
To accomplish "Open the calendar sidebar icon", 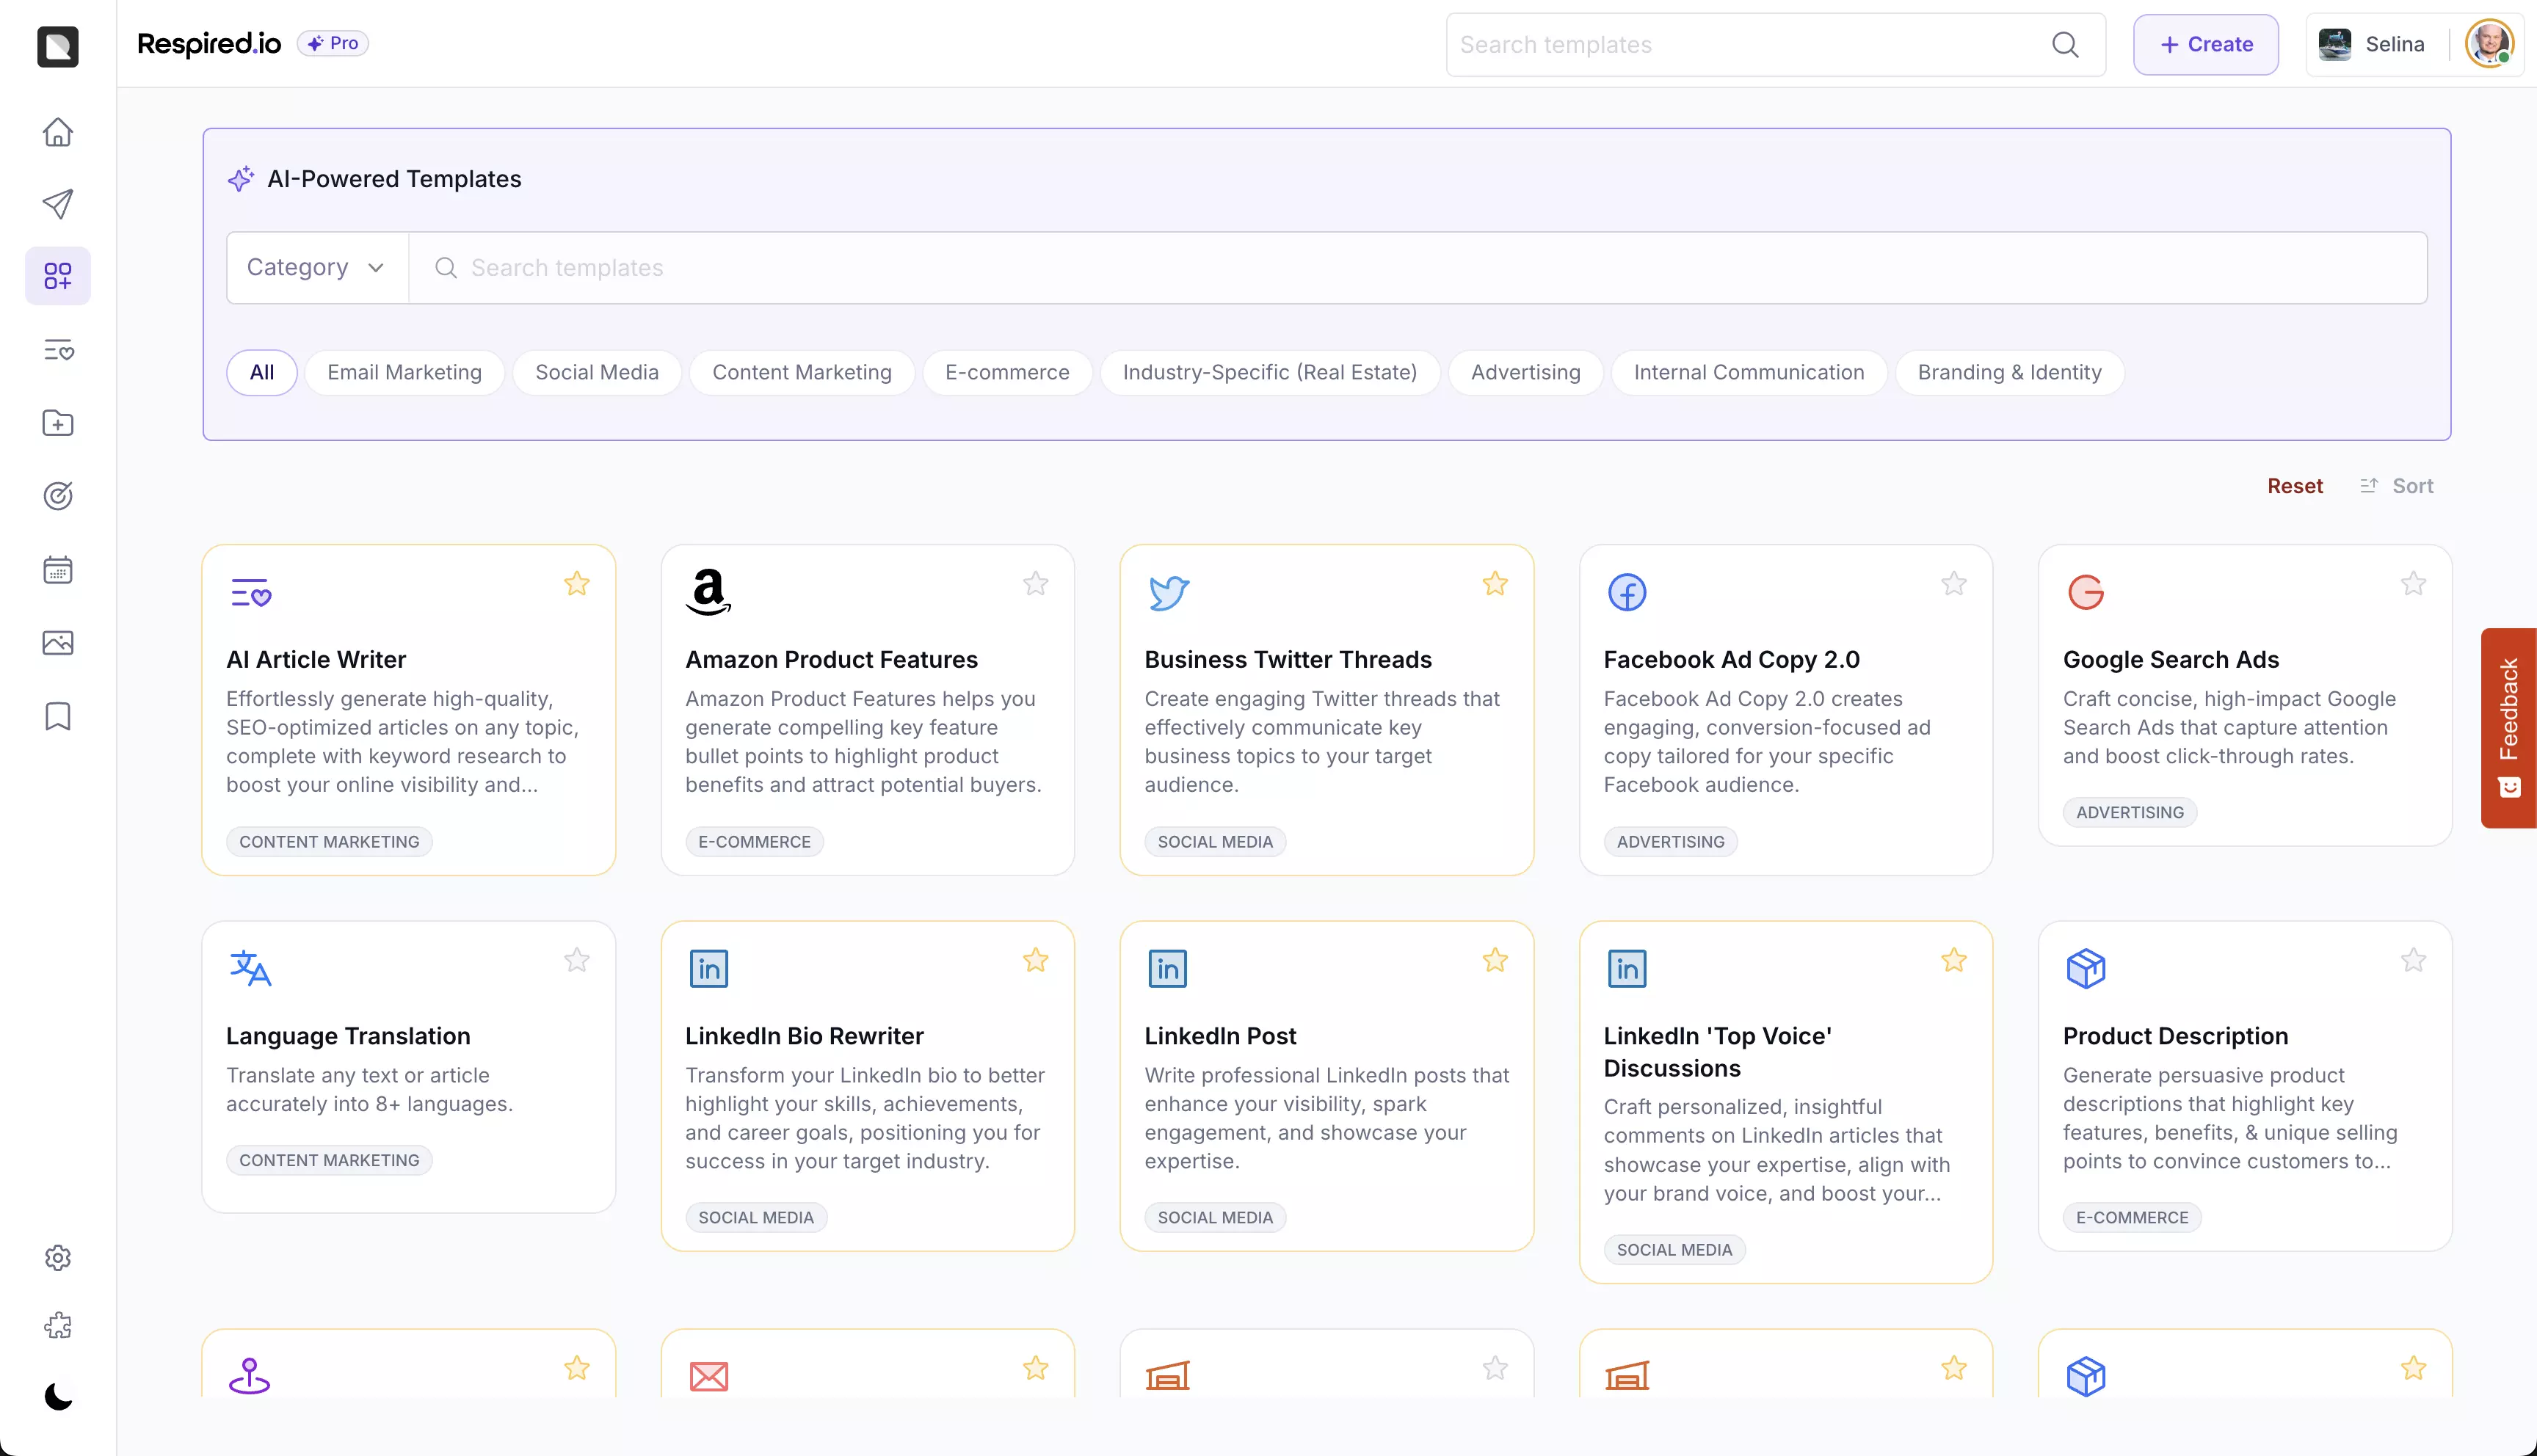I will click(58, 570).
